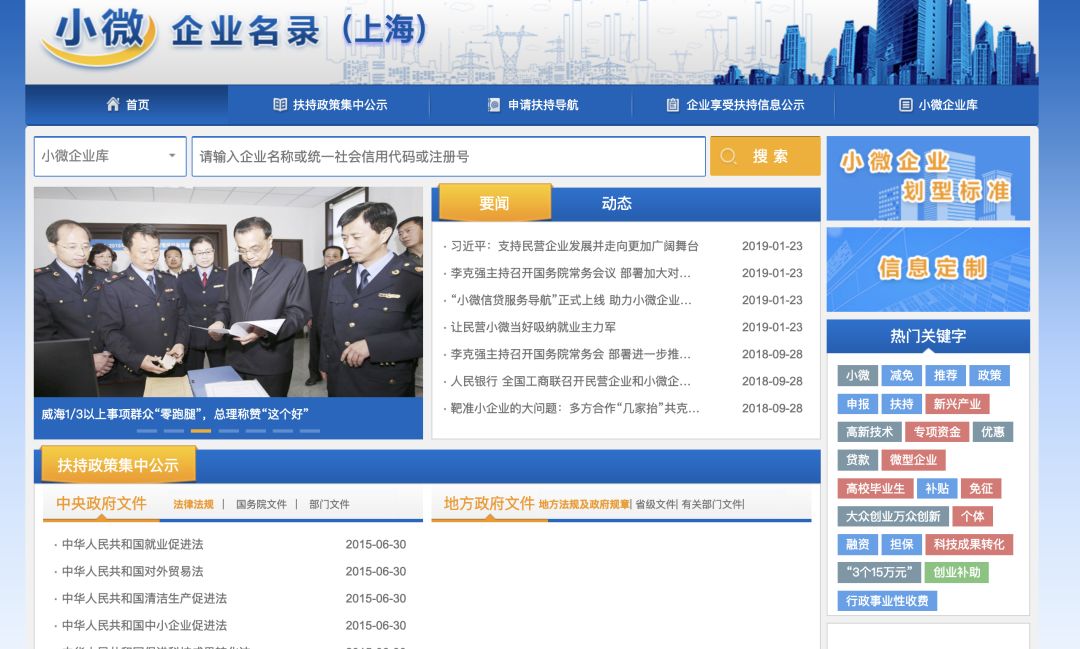This screenshot has height=649, width=1080.
Task: Open 扶持政策集中公示 via its navigation icon
Action: tap(283, 103)
